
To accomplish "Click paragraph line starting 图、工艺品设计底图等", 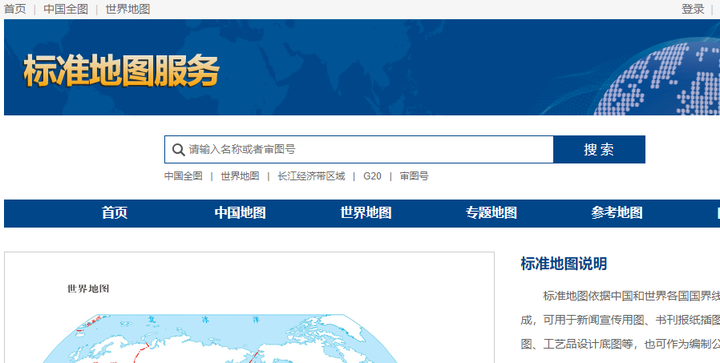I will tap(620, 344).
